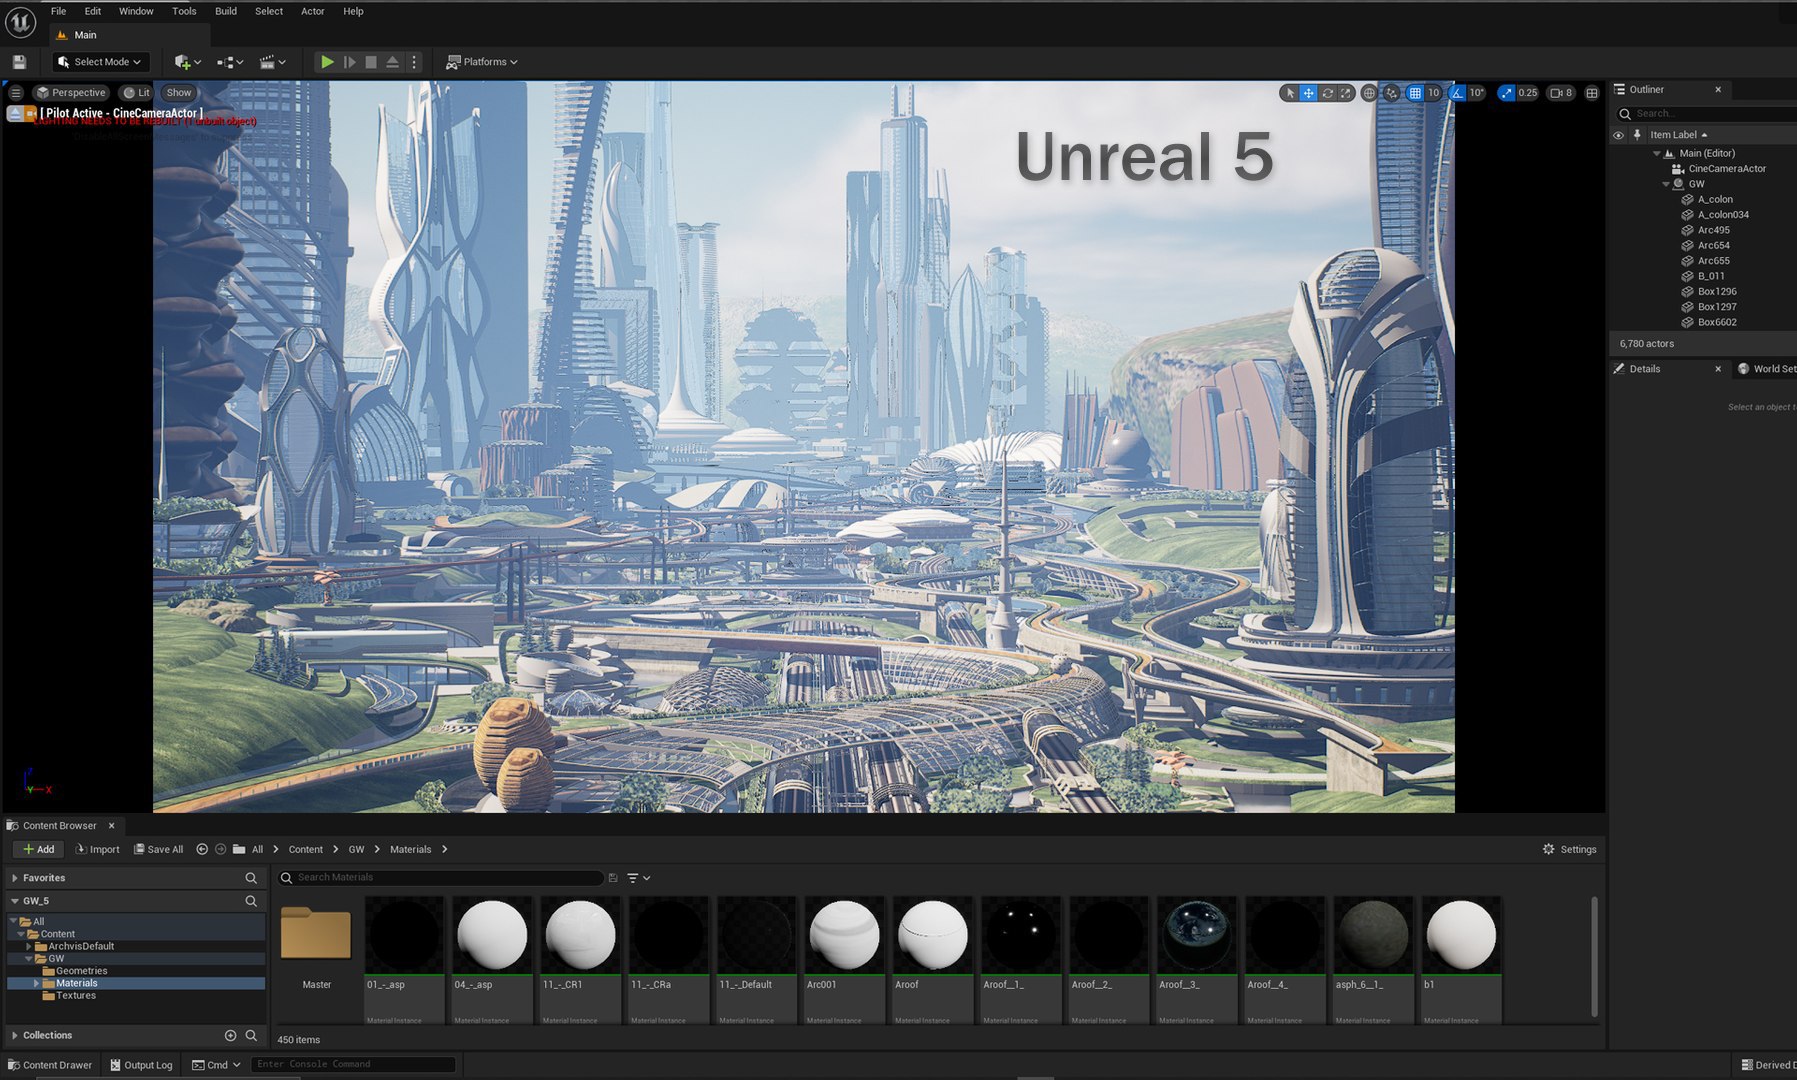Screen dimensions: 1797x1080
Task: Toggle grid snapping on or off
Action: click(x=1415, y=93)
